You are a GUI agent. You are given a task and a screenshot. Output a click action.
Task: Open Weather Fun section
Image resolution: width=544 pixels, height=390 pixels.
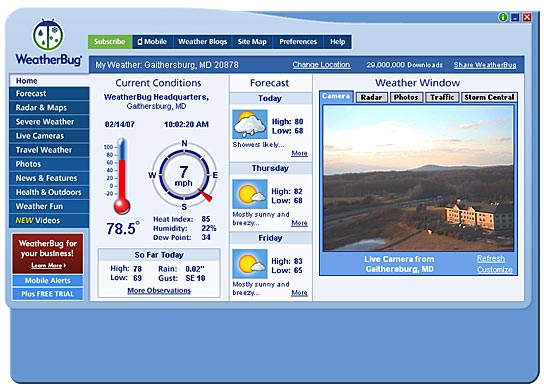click(49, 206)
